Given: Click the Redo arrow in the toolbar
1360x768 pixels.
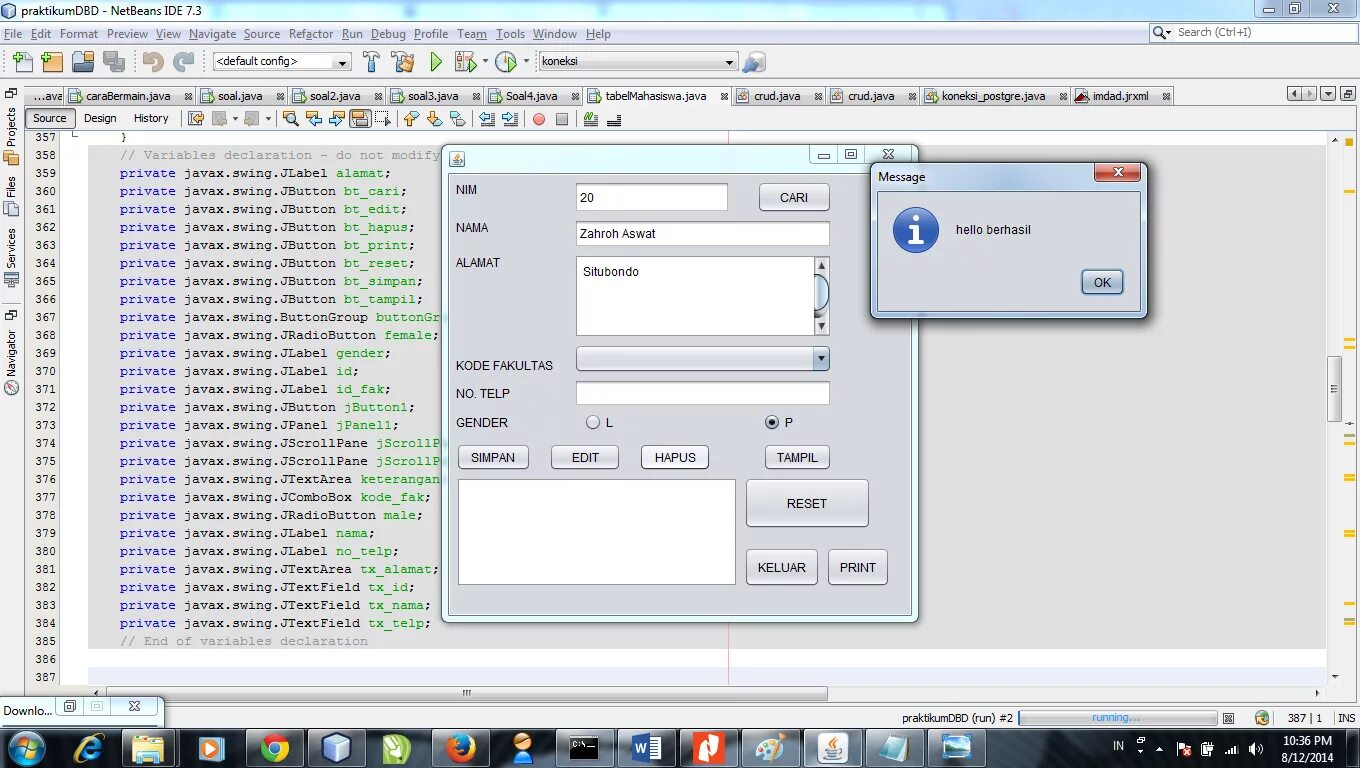Looking at the screenshot, I should point(184,62).
